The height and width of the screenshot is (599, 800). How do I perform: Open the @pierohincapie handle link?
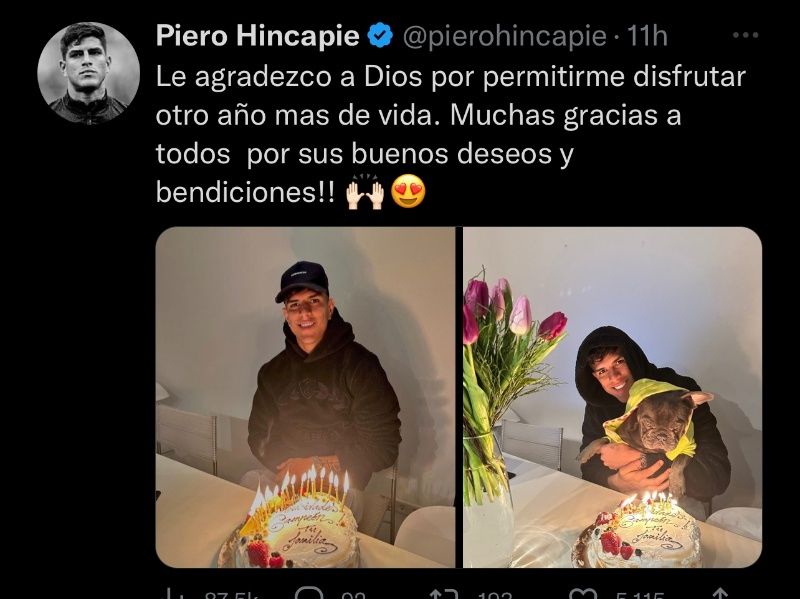505,36
